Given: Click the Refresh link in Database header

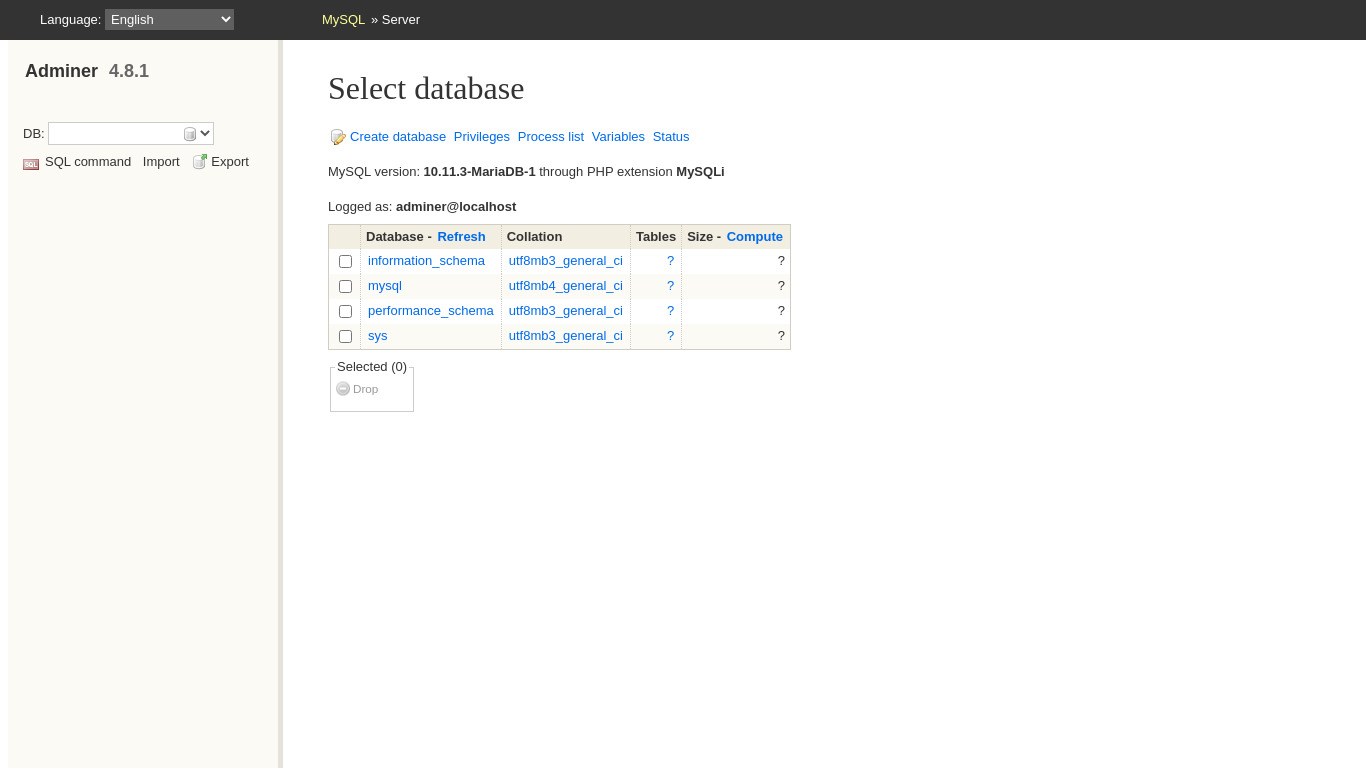Looking at the screenshot, I should 461,237.
